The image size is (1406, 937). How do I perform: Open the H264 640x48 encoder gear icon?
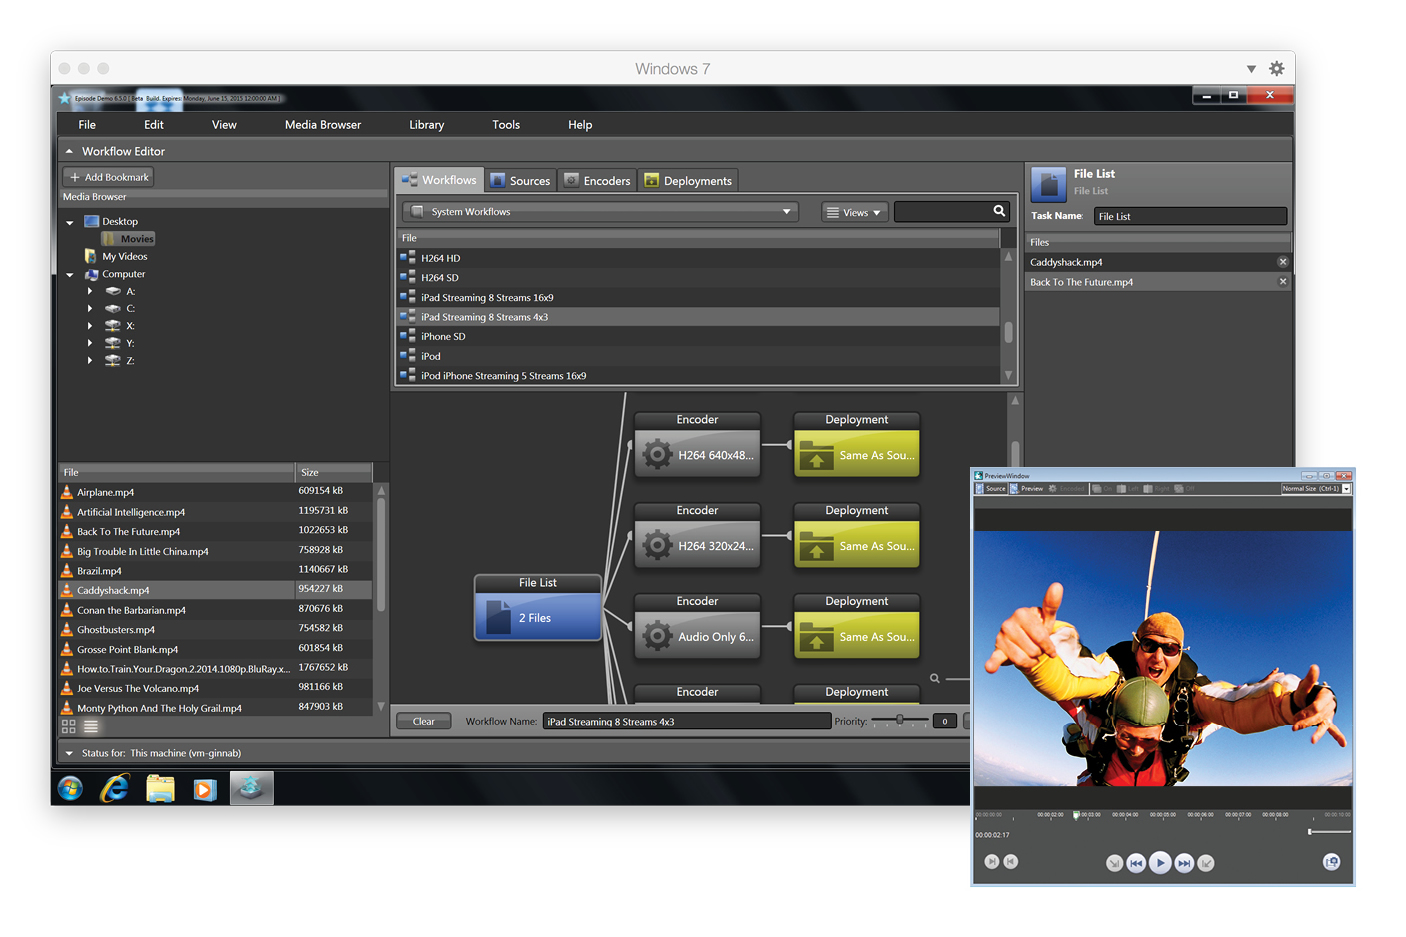pos(657,455)
